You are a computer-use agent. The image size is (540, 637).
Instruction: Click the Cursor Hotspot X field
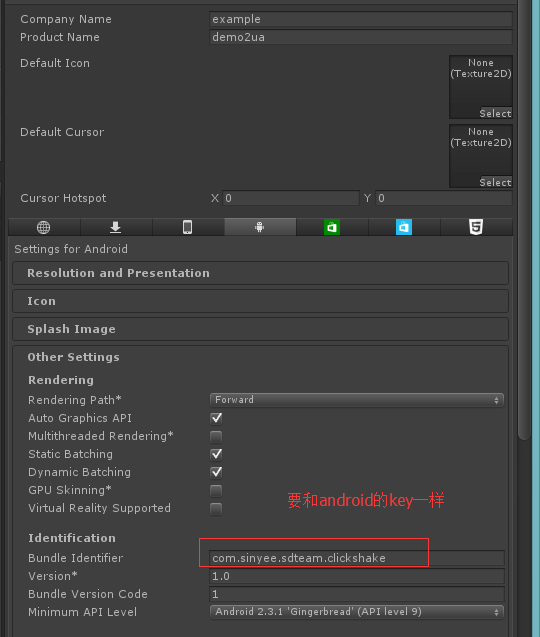pos(291,198)
